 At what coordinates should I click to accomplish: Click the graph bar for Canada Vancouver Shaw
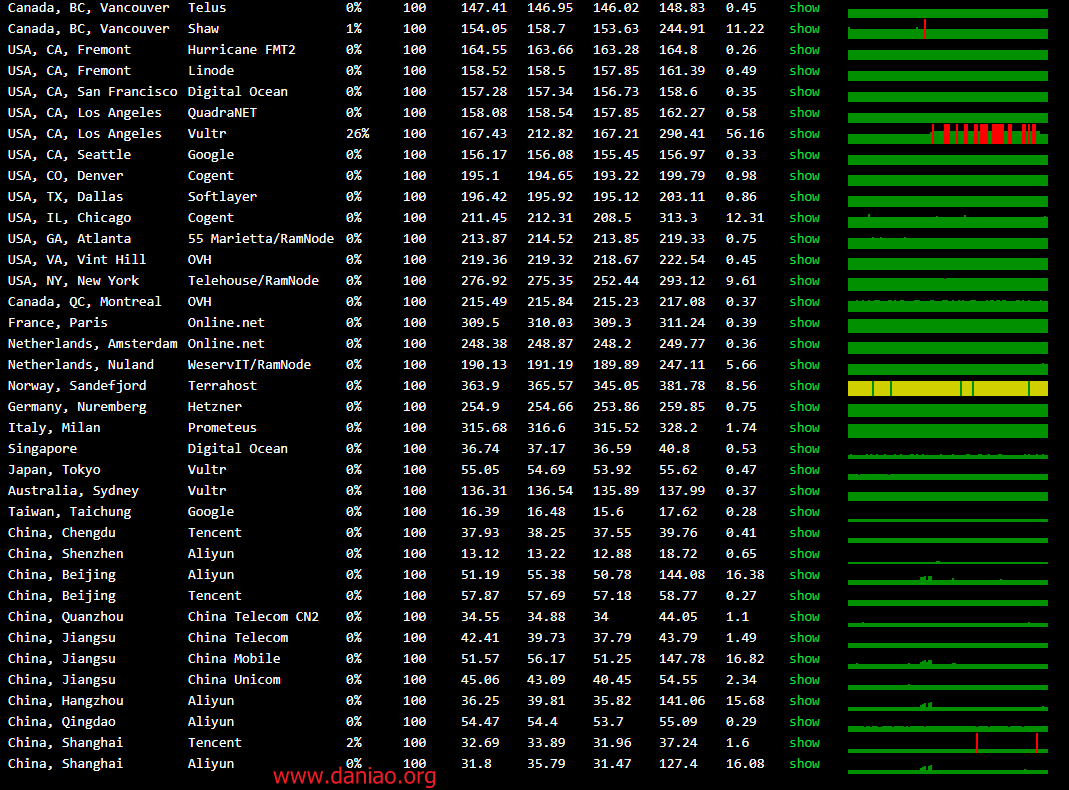(x=947, y=31)
